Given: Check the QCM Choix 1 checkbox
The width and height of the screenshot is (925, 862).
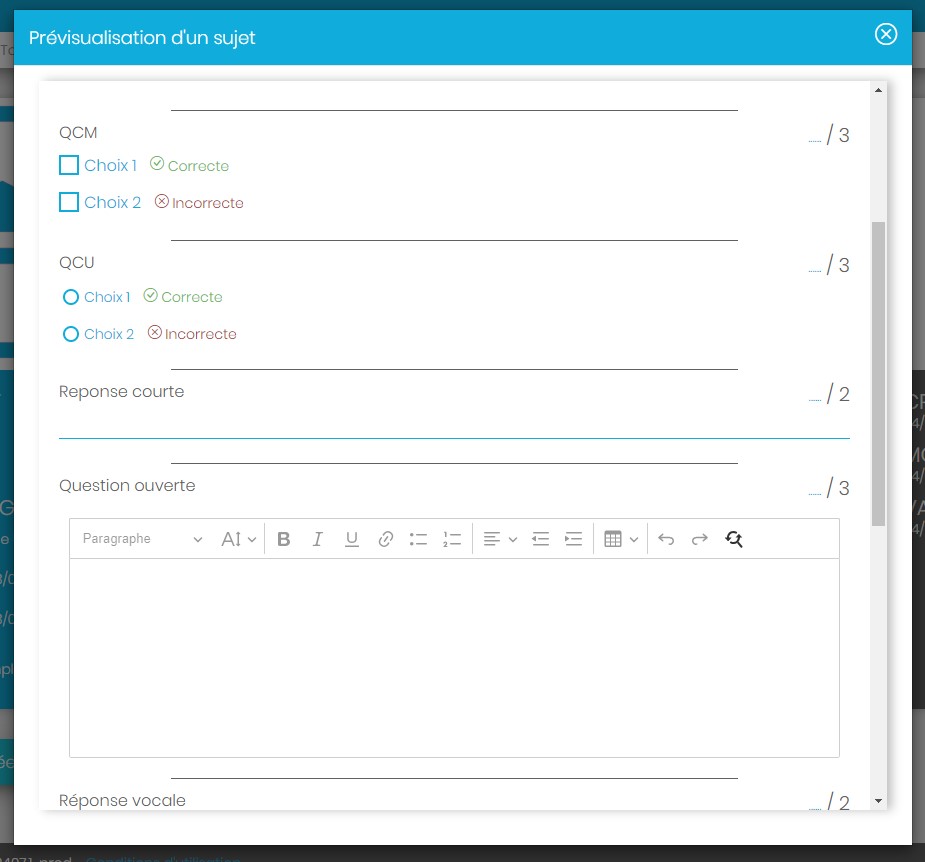Looking at the screenshot, I should tap(69, 165).
